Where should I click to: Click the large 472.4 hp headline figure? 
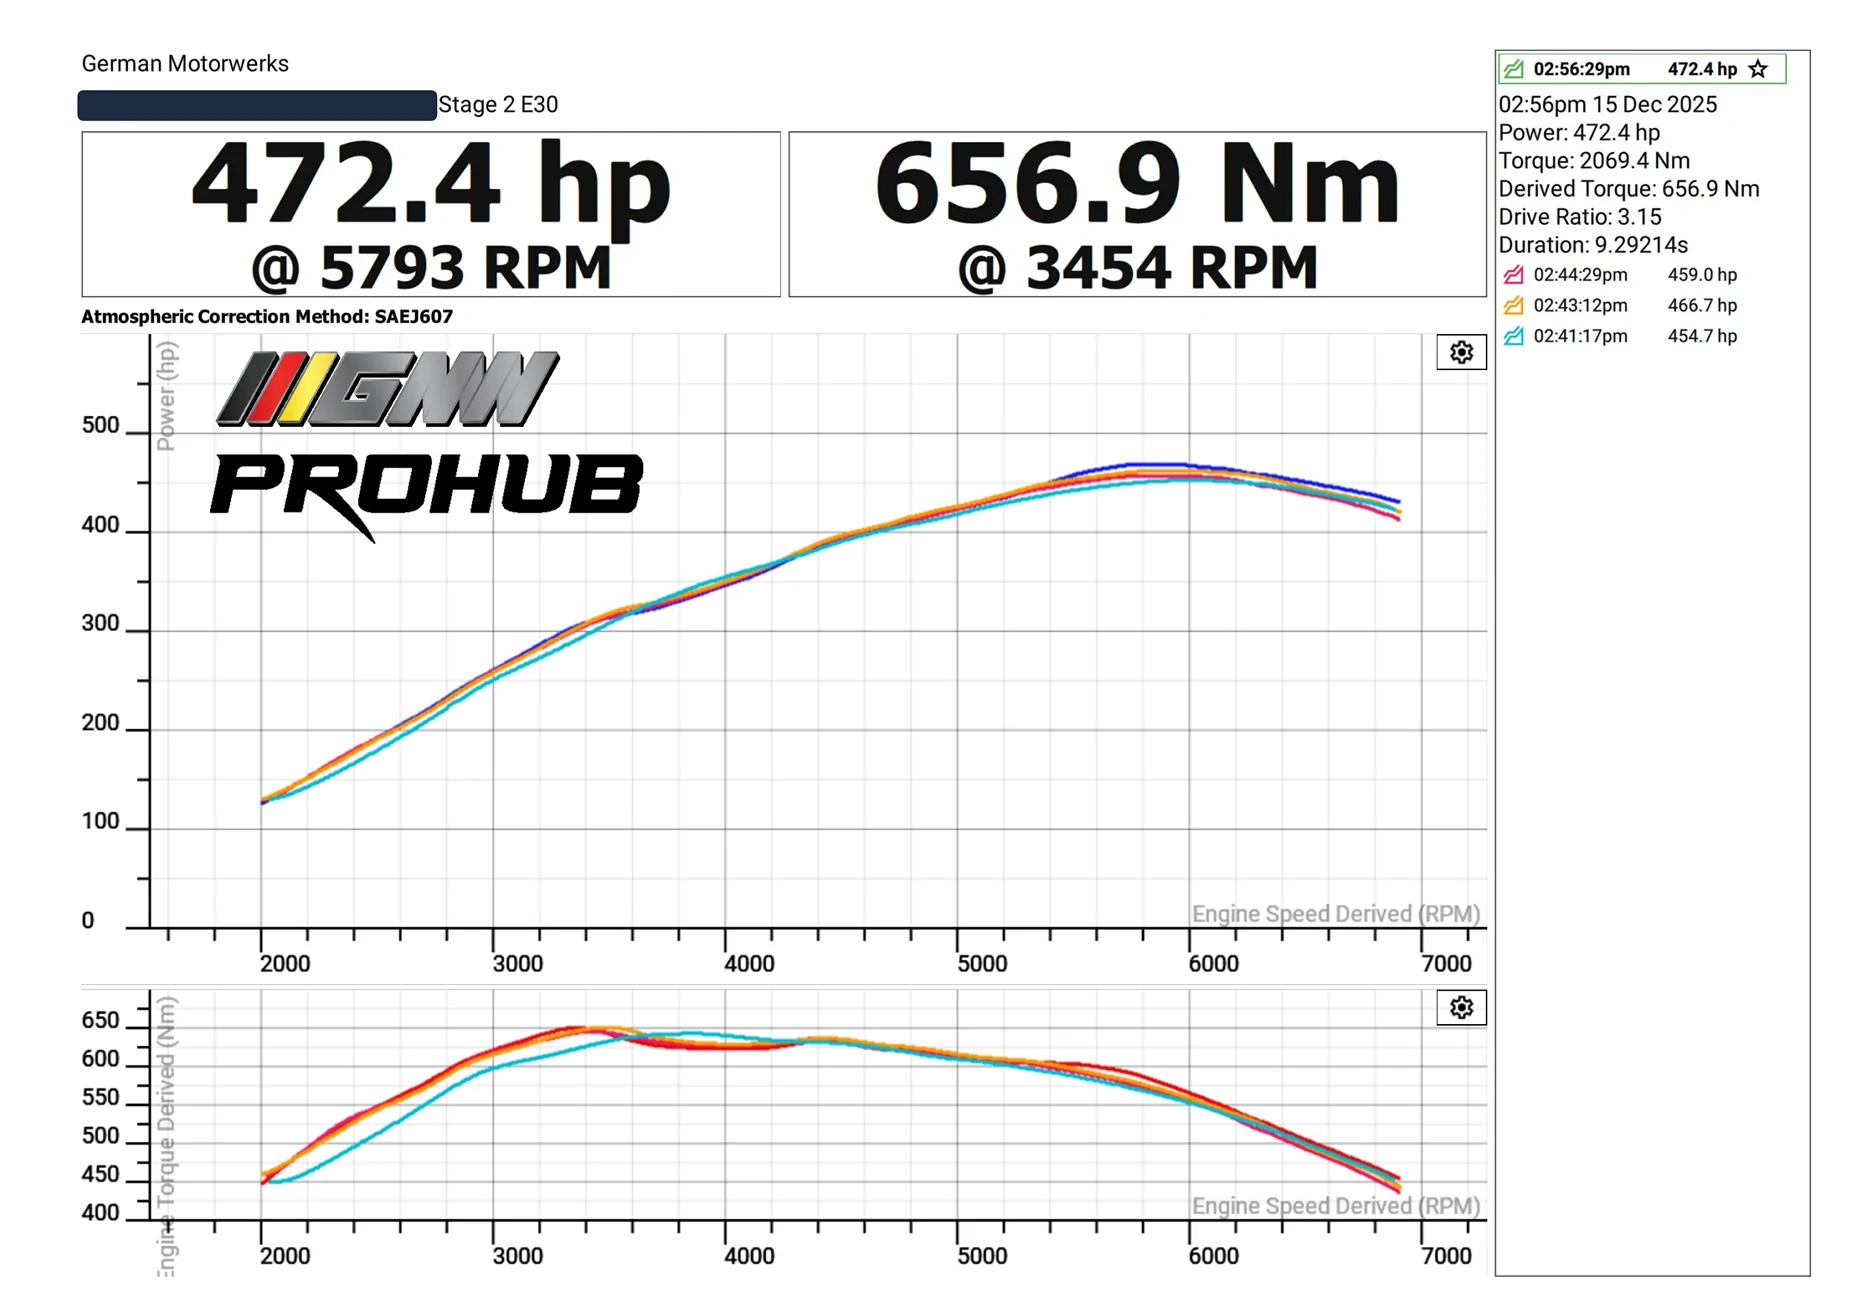431,186
